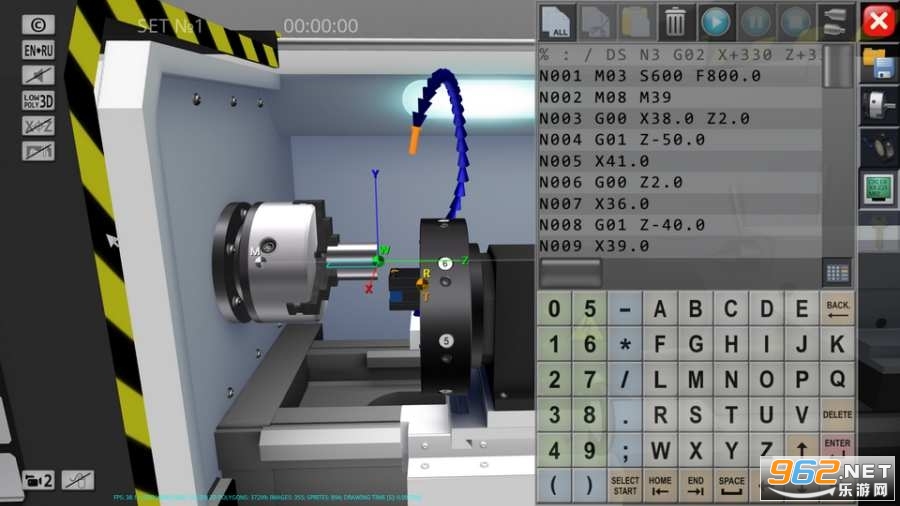The image size is (900, 506).
Task: Click the horizontal slider below the code
Action: point(570,273)
